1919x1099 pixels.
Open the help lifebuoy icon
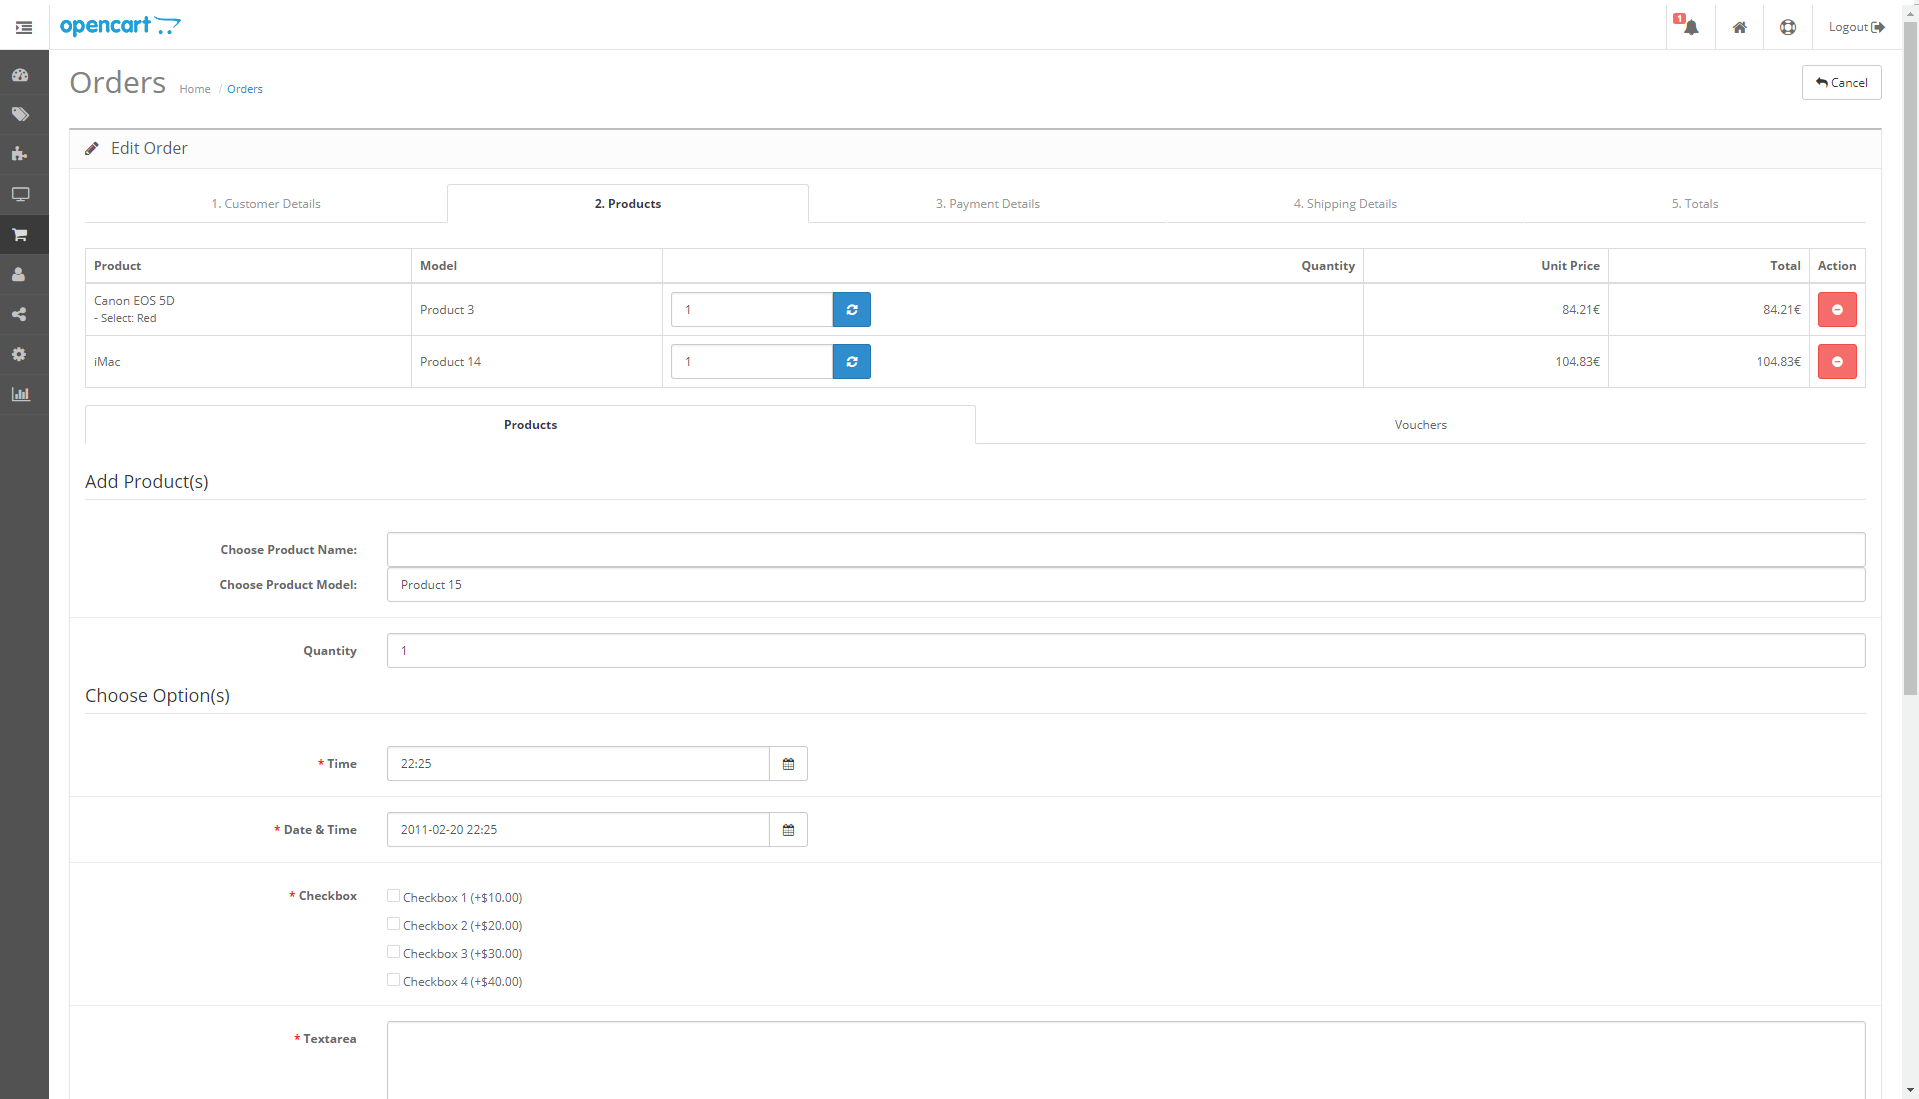click(1788, 27)
